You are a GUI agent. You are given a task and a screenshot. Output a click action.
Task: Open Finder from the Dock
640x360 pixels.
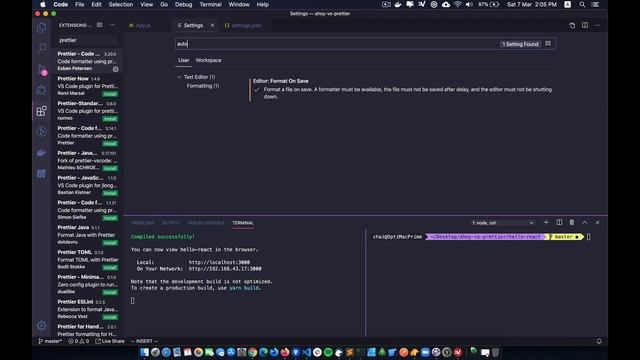tap(144, 352)
